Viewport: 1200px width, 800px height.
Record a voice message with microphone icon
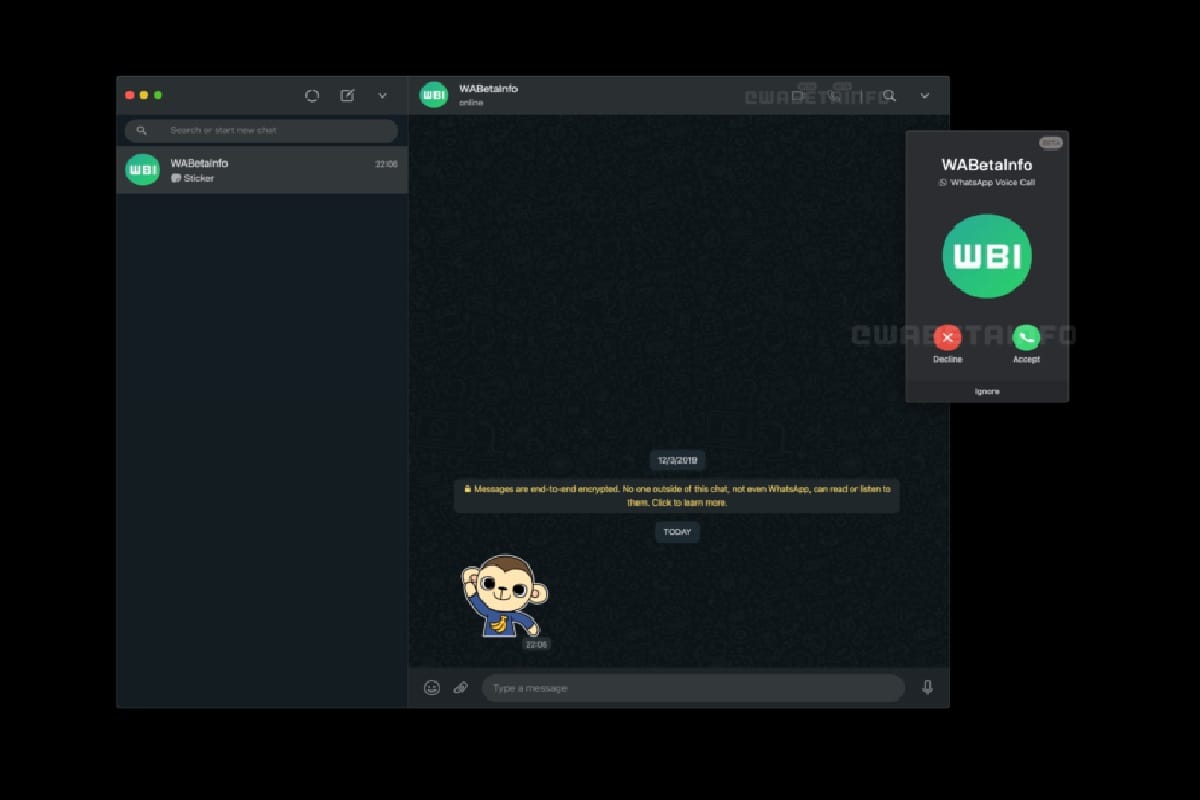[x=928, y=688]
